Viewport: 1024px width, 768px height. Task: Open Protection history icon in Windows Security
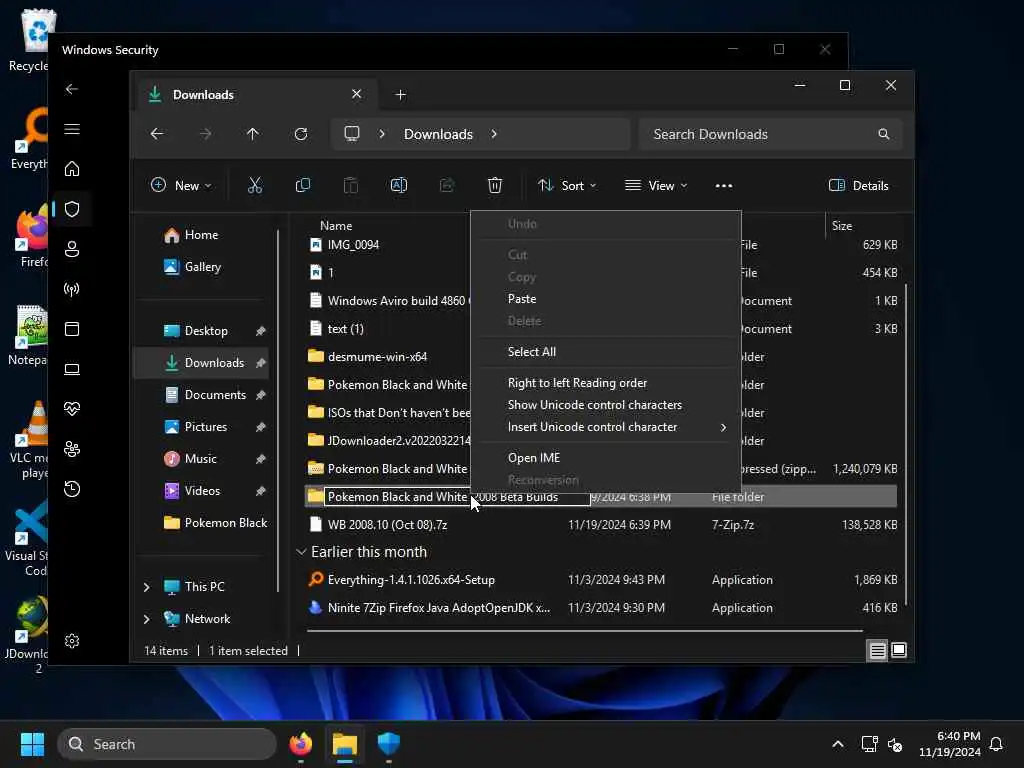72,488
